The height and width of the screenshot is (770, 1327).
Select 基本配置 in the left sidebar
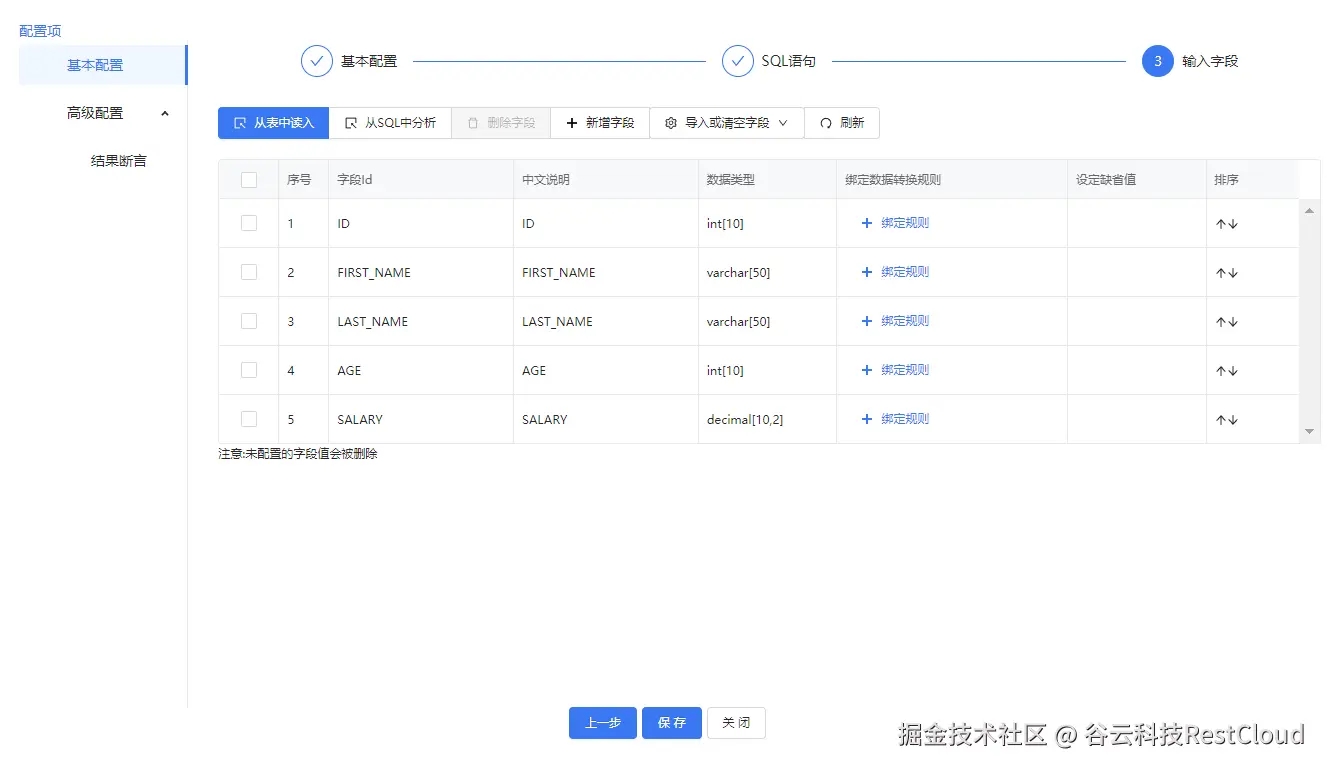102,65
